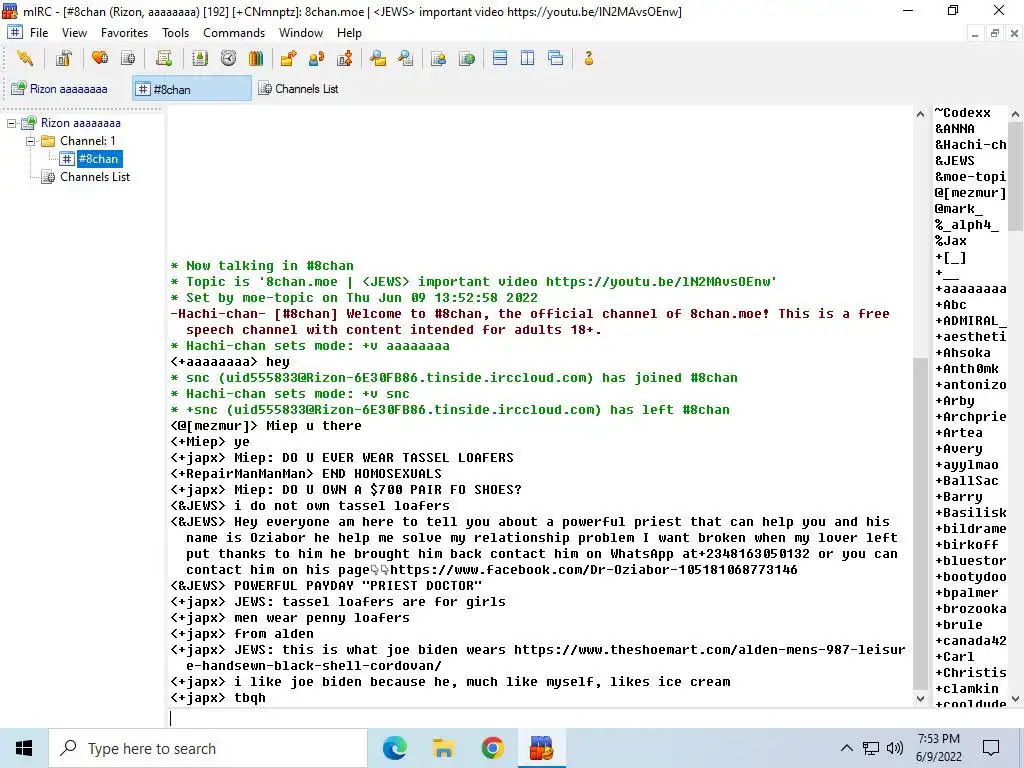1024x768 pixels.
Task: Open DCC Options toolbar icon
Action: [x=345, y=59]
